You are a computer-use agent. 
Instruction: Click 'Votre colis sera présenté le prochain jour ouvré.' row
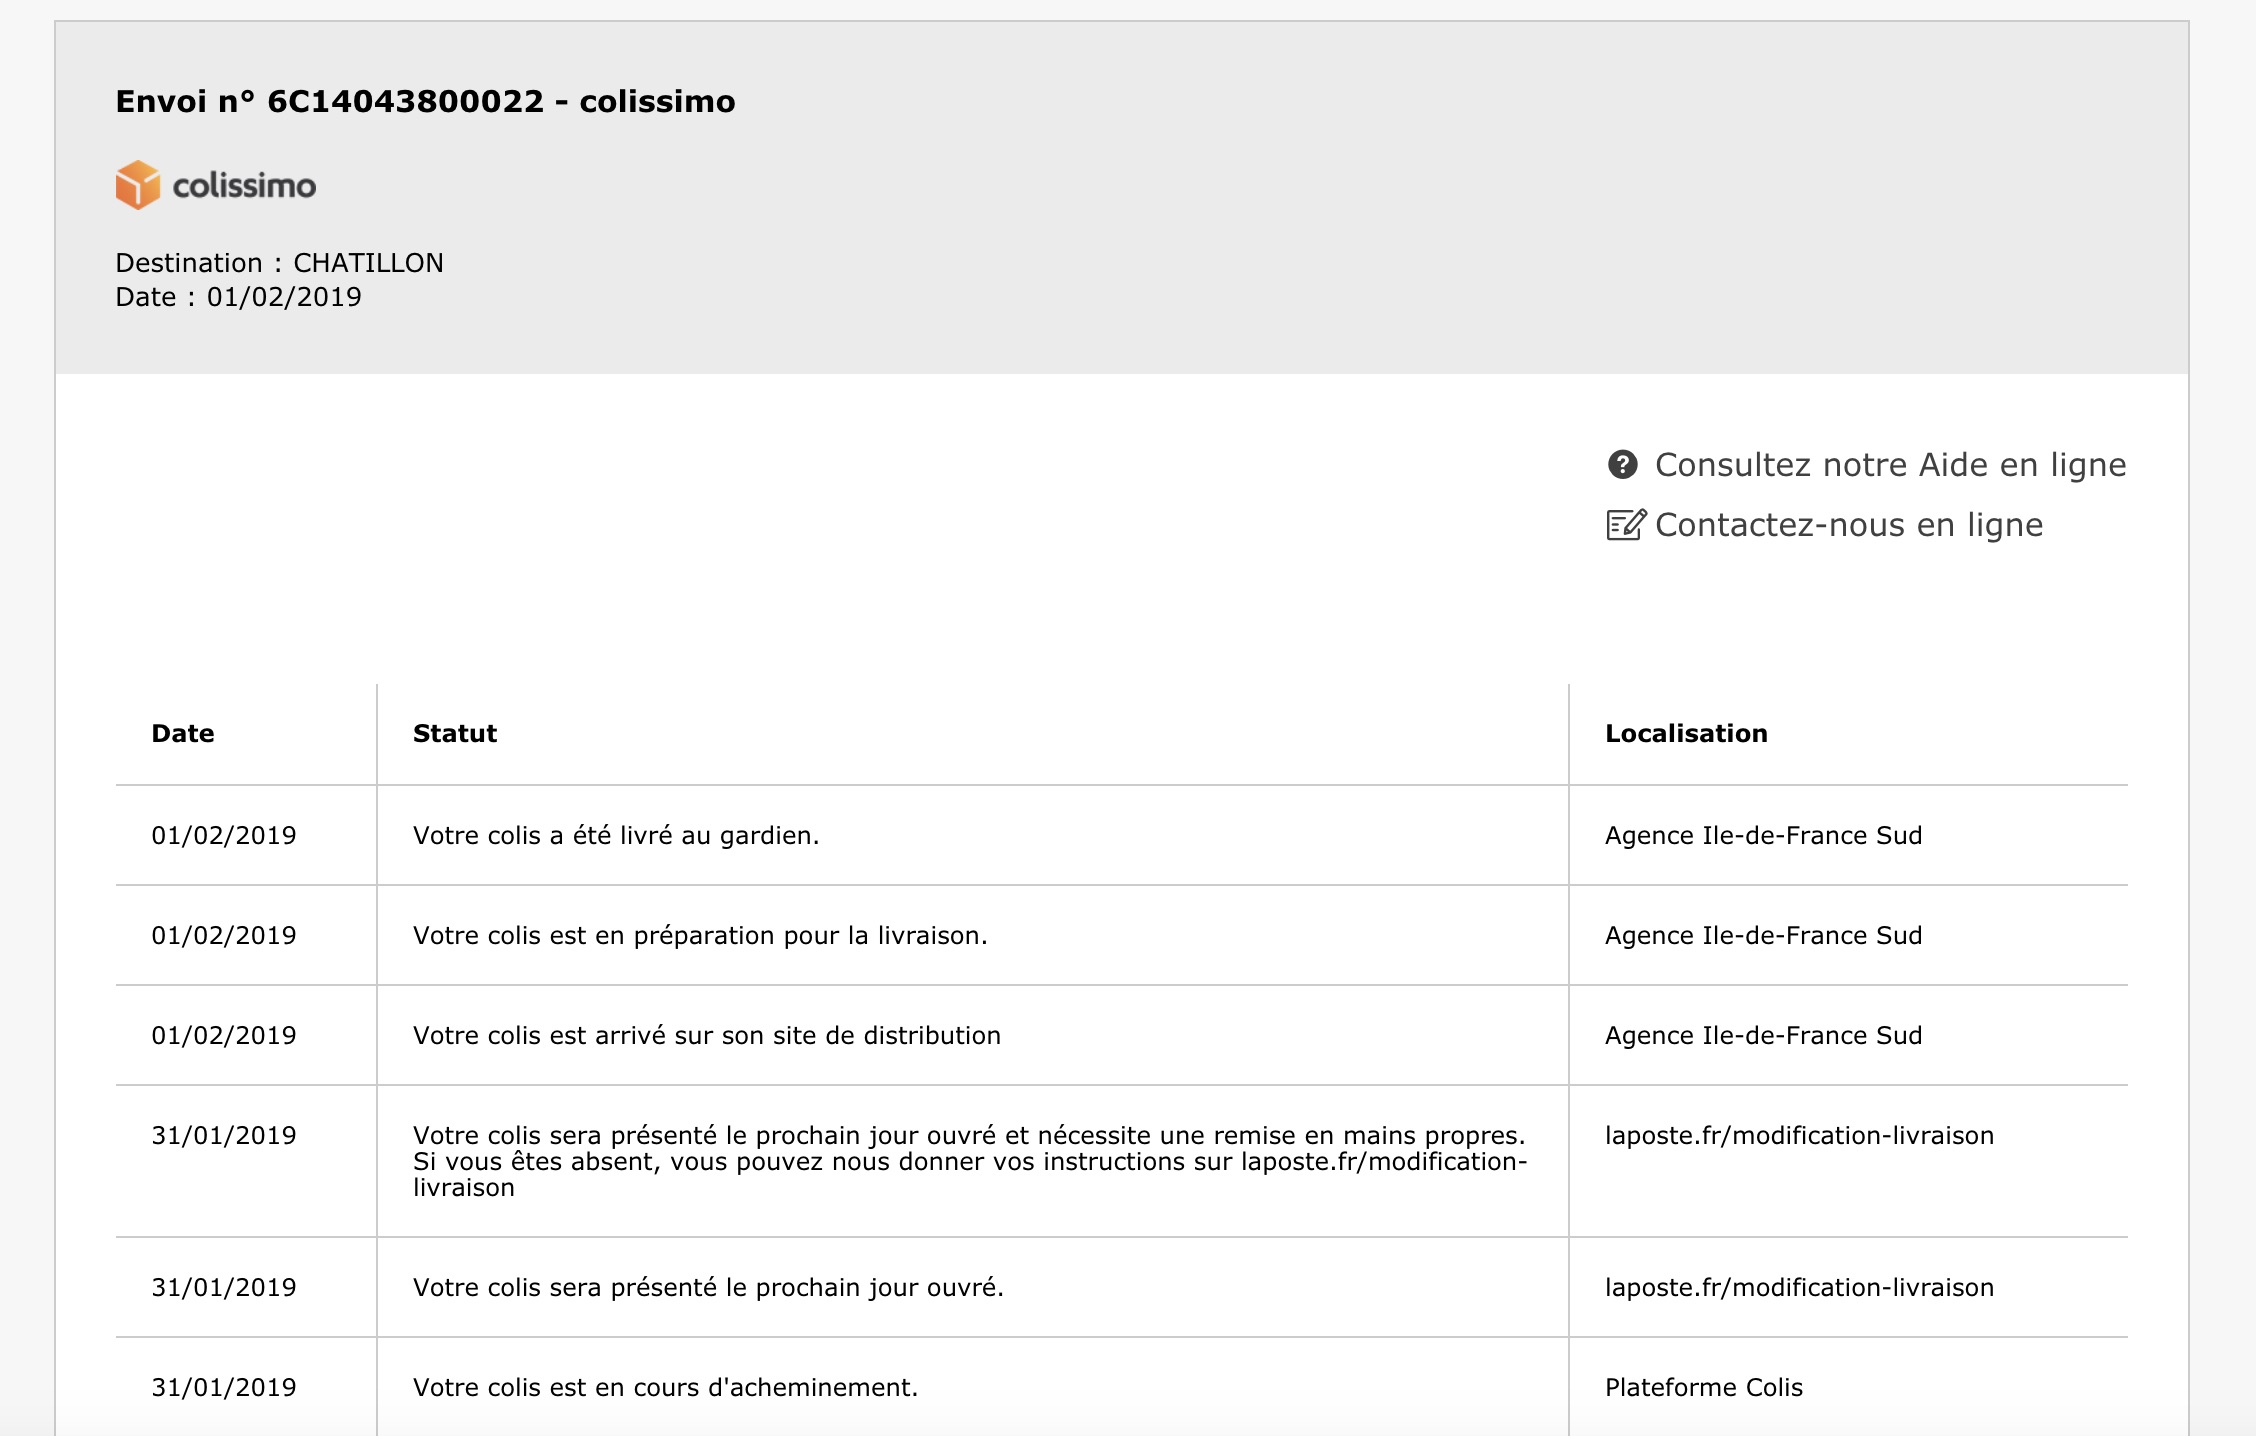click(708, 1288)
